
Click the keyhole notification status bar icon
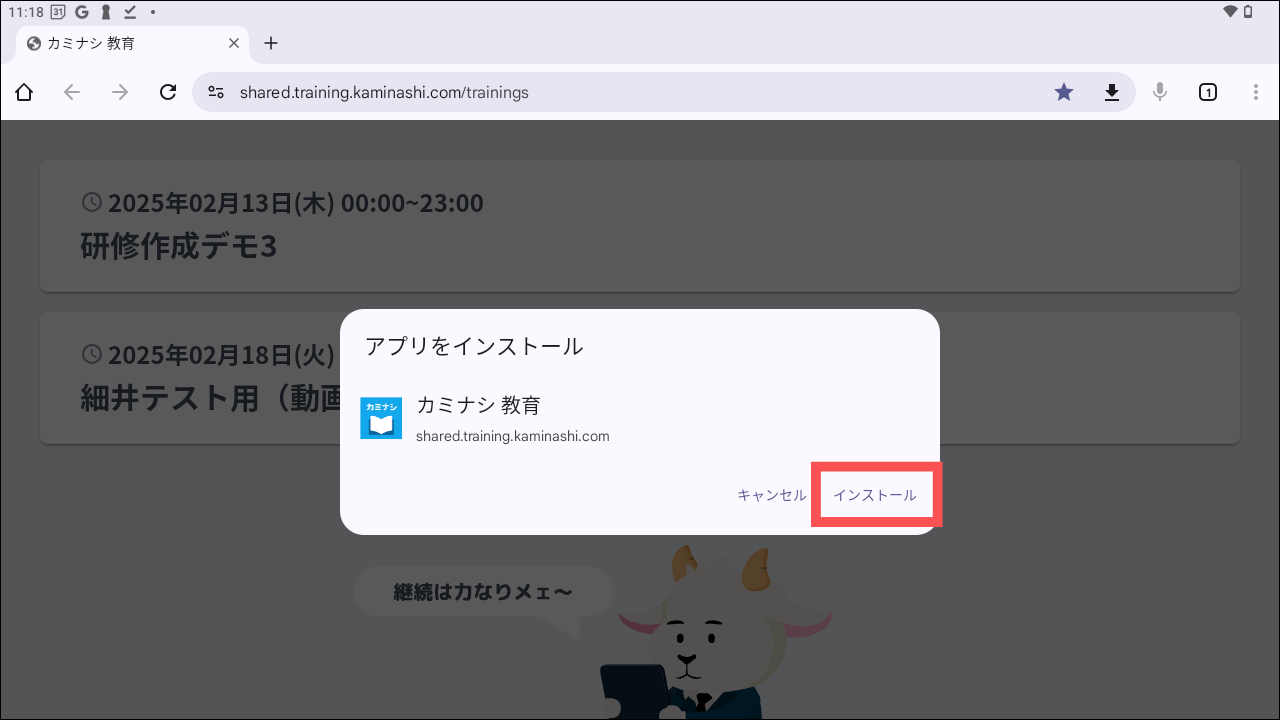click(105, 12)
